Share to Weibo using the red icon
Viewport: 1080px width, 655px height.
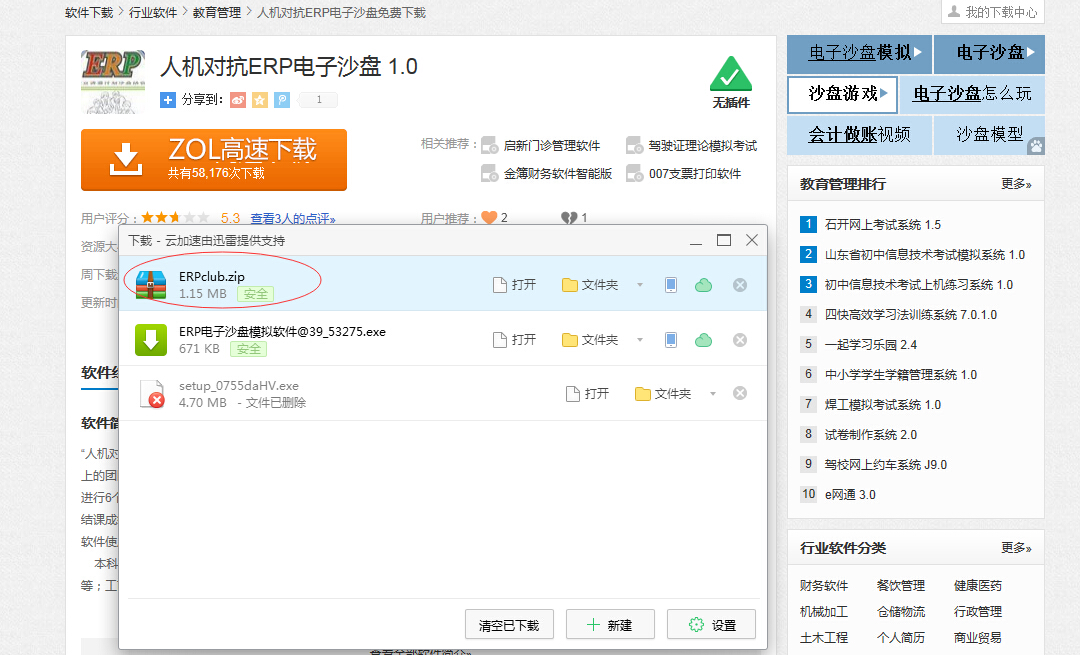(x=238, y=100)
